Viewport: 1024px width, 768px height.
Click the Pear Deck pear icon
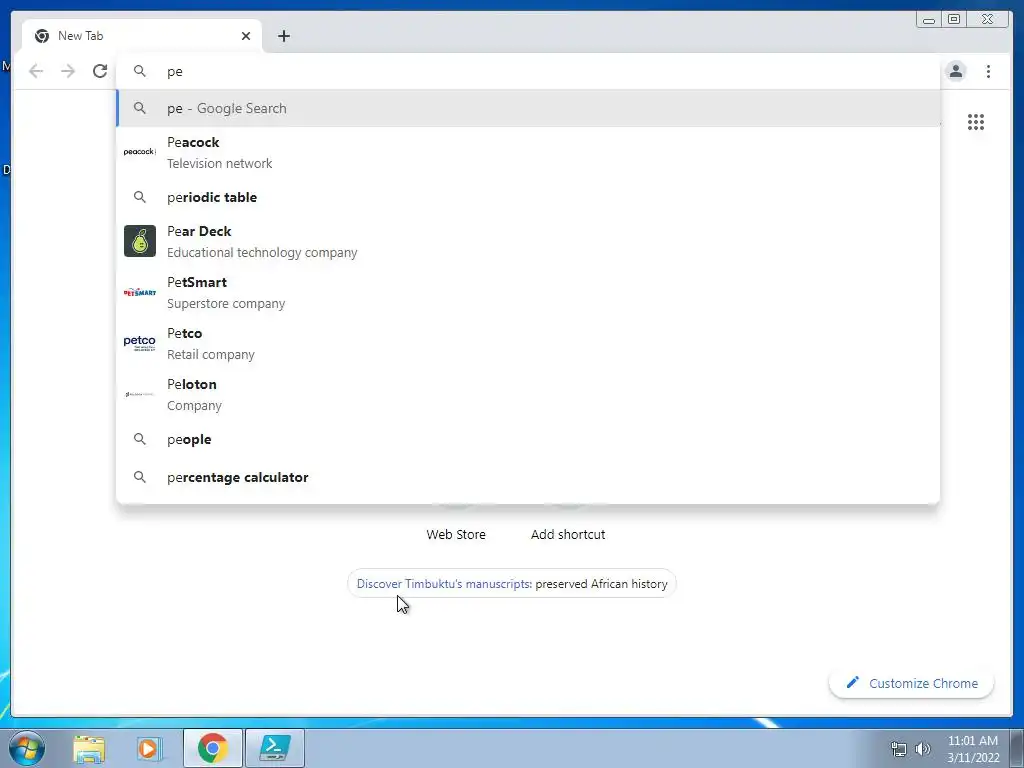click(140, 241)
